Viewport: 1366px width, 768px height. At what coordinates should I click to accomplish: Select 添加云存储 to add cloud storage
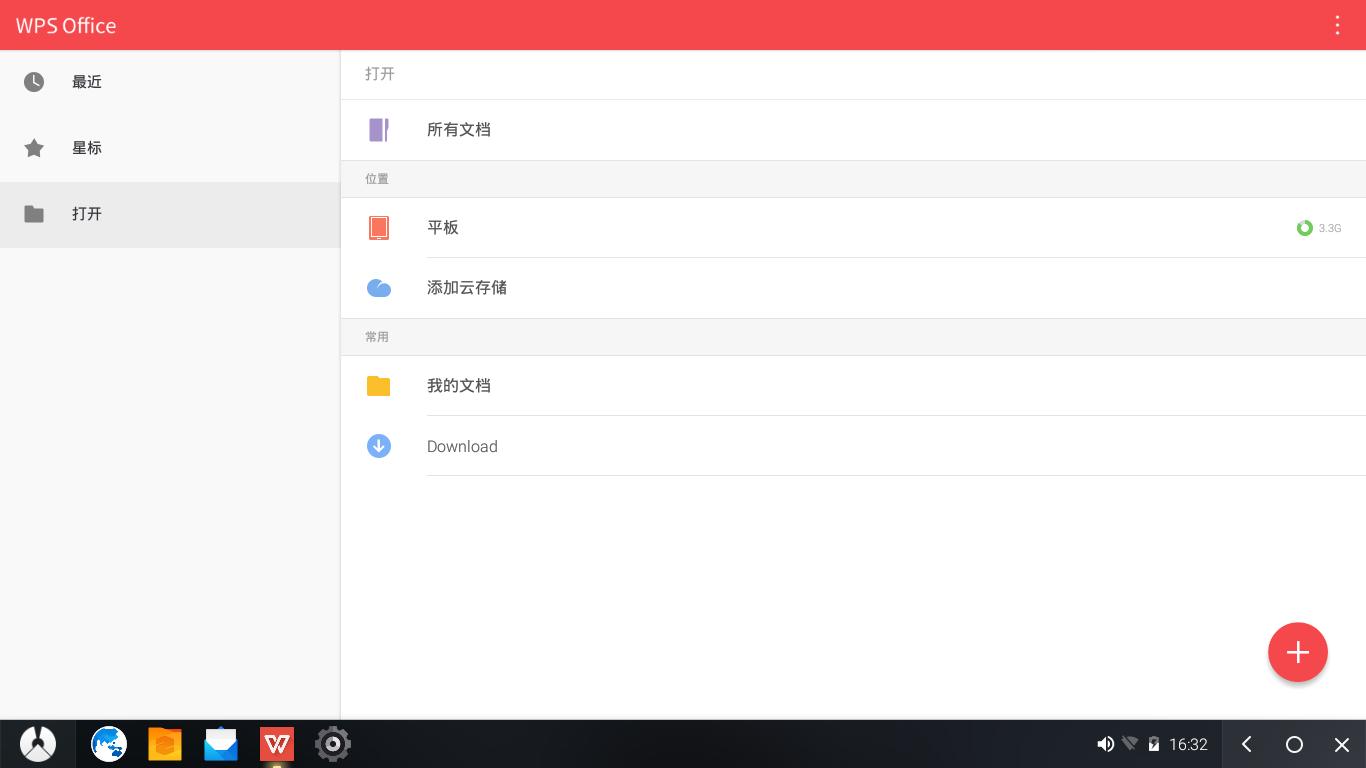(x=853, y=288)
